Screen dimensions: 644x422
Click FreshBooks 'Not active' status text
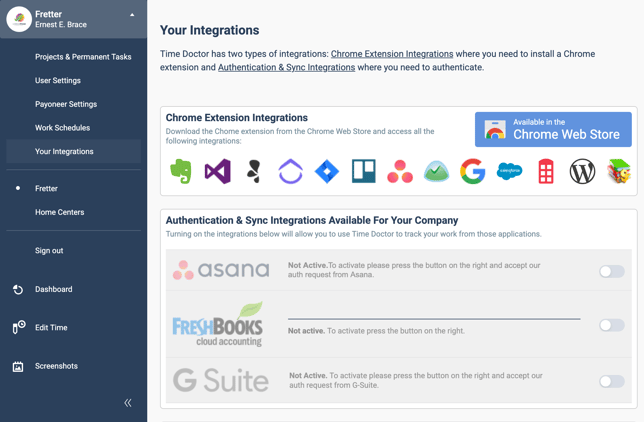click(x=376, y=331)
